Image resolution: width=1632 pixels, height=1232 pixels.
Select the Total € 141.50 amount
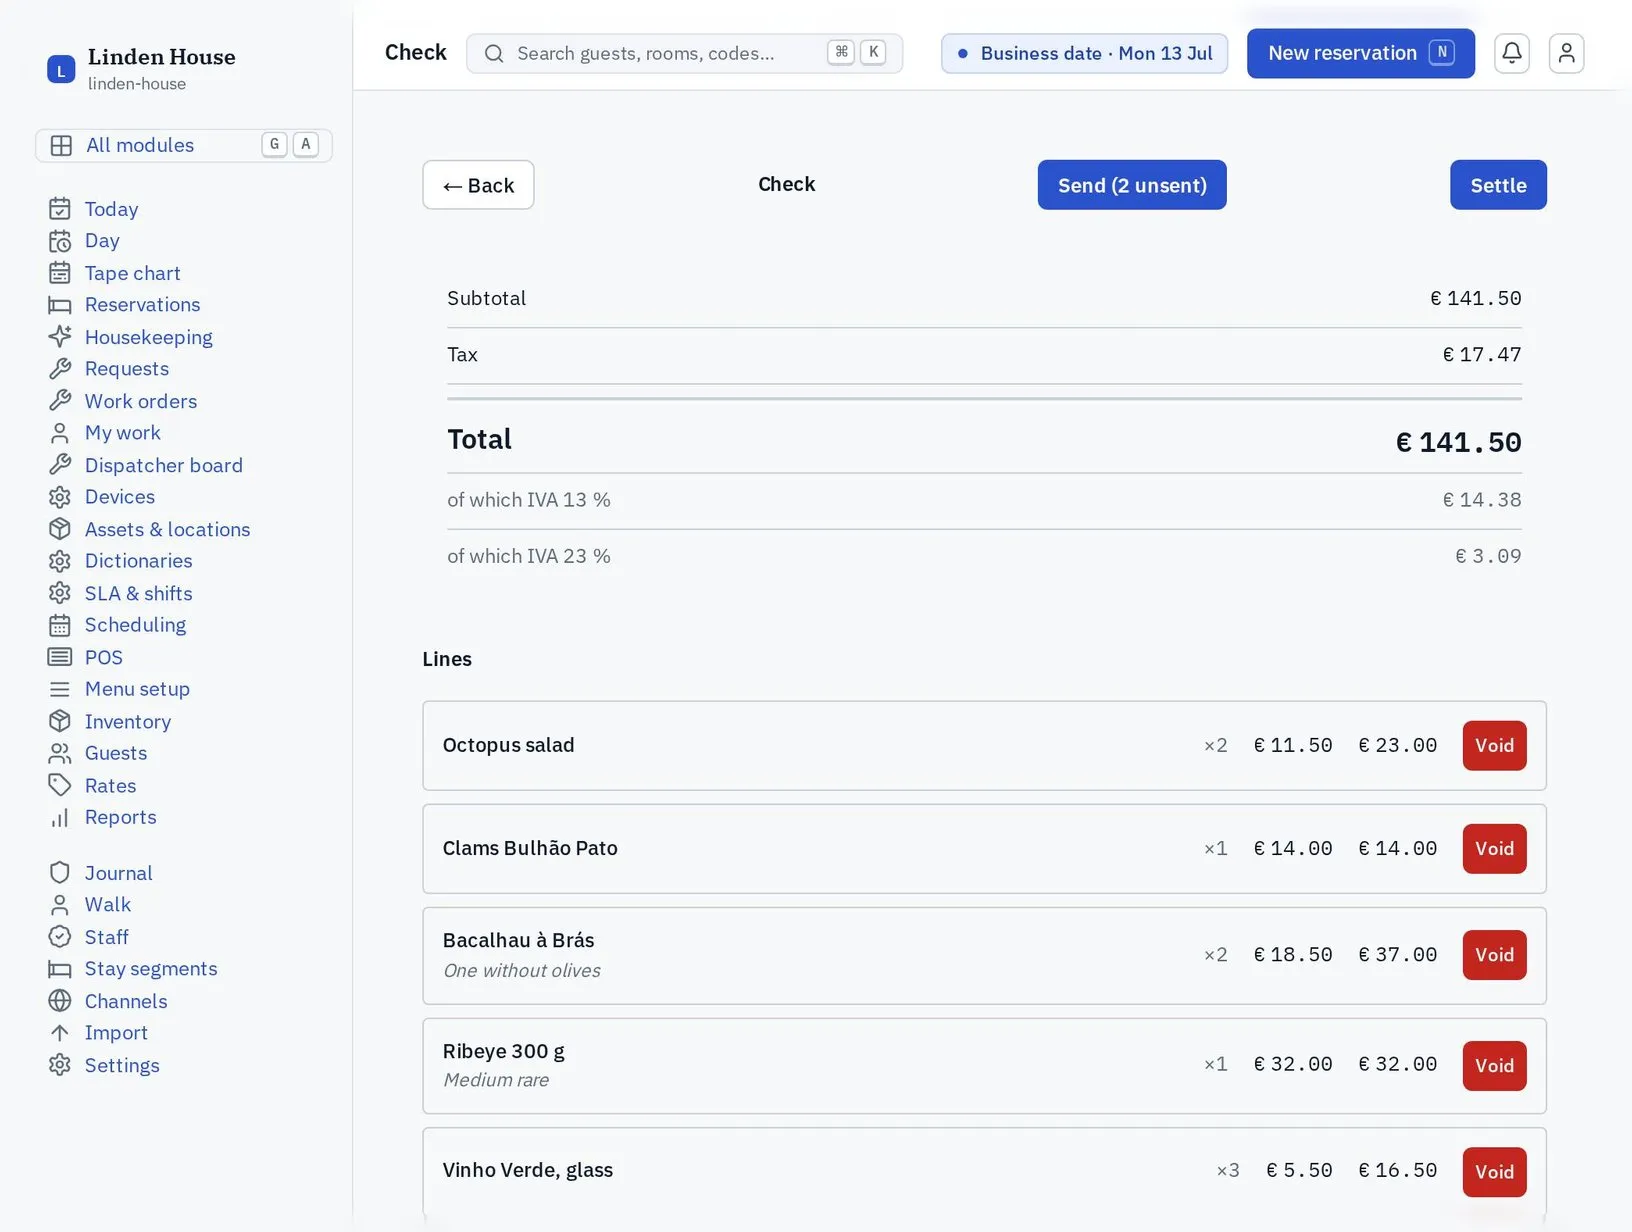click(x=1458, y=442)
